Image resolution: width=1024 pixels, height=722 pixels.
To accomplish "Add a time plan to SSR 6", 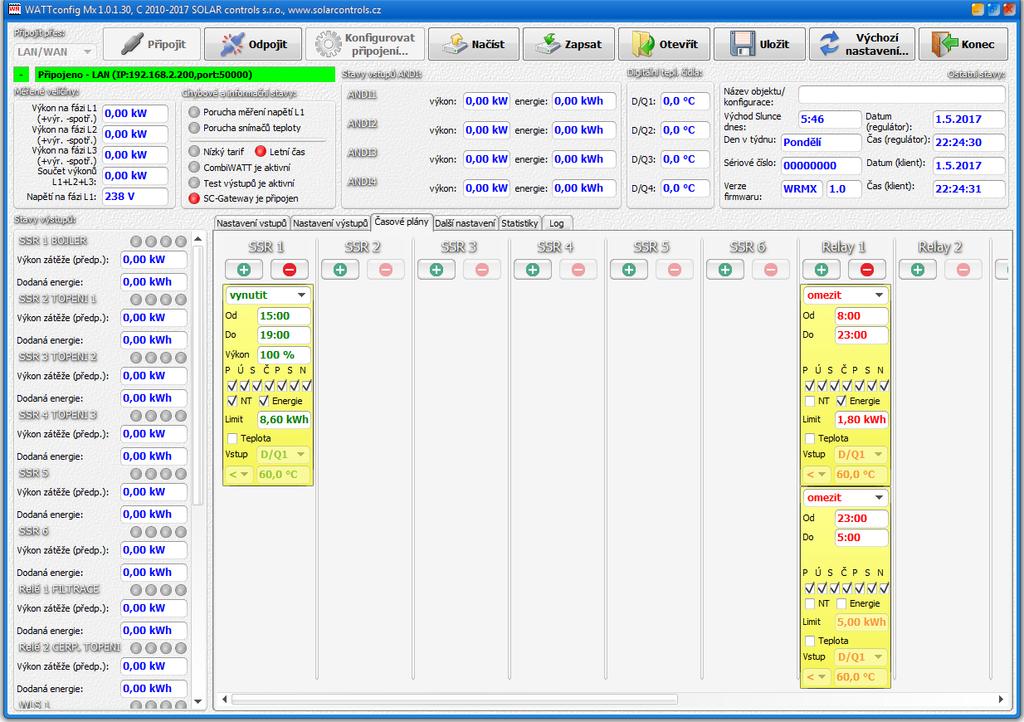I will click(725, 270).
